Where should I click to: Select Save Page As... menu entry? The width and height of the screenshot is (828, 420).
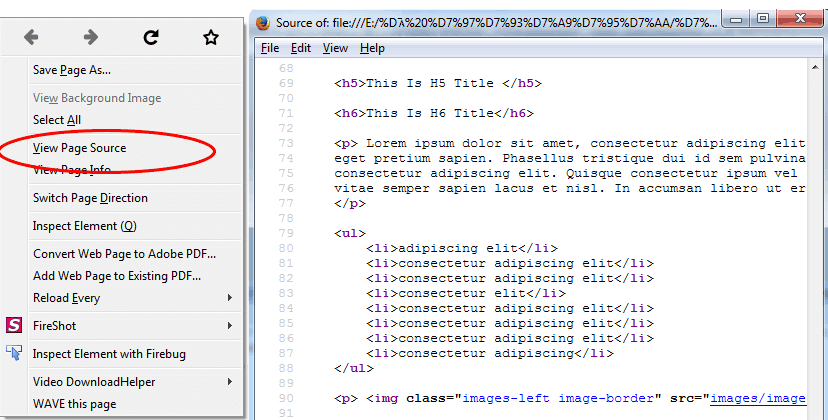71,70
